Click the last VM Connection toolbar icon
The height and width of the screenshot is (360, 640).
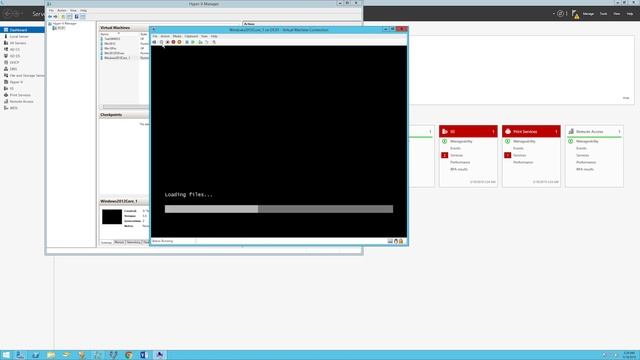(x=214, y=42)
